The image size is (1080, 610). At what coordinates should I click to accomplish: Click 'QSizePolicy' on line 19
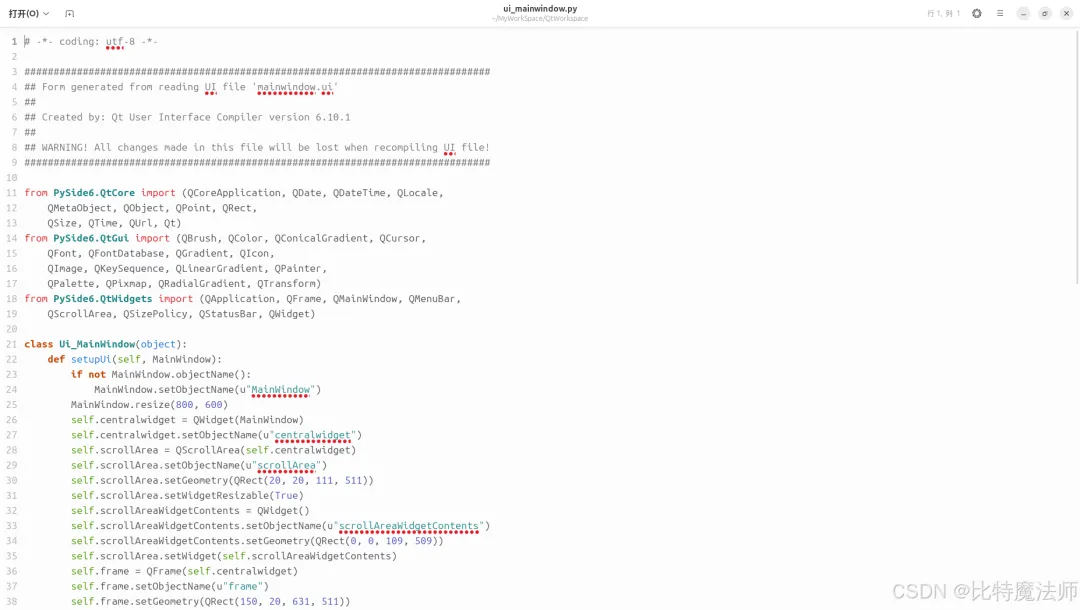pos(155,314)
